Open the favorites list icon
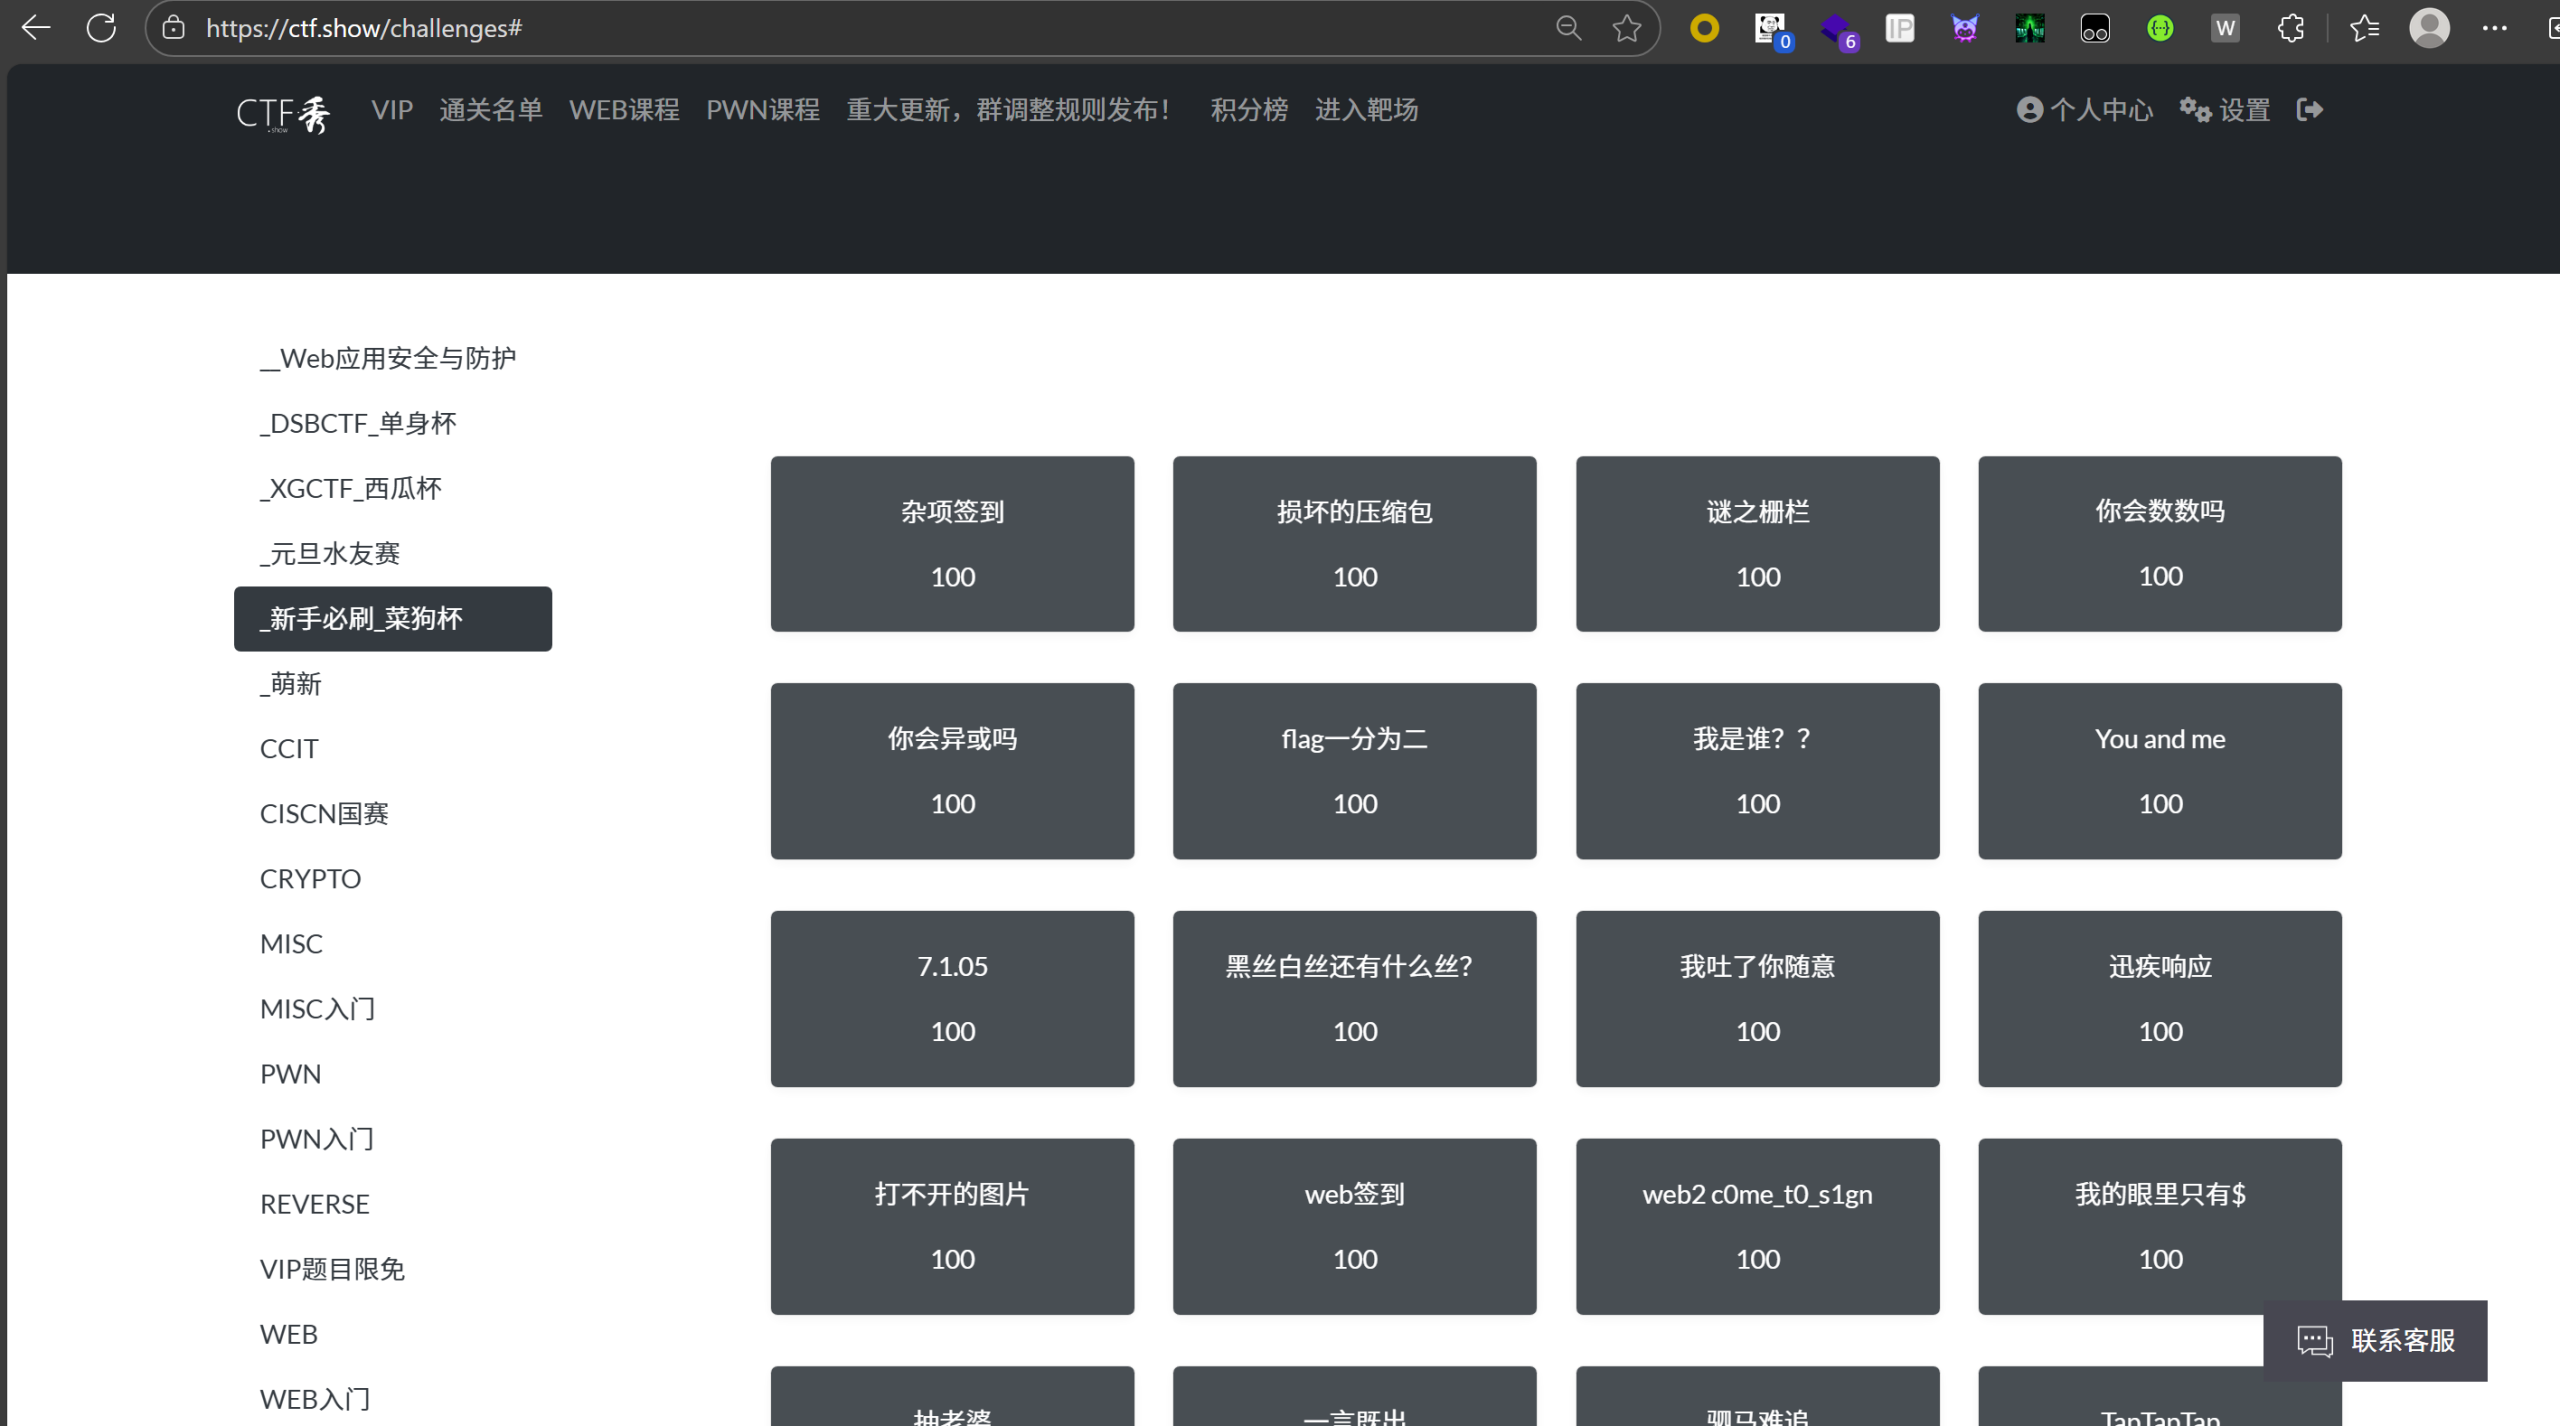2560x1426 pixels. 2364,28
